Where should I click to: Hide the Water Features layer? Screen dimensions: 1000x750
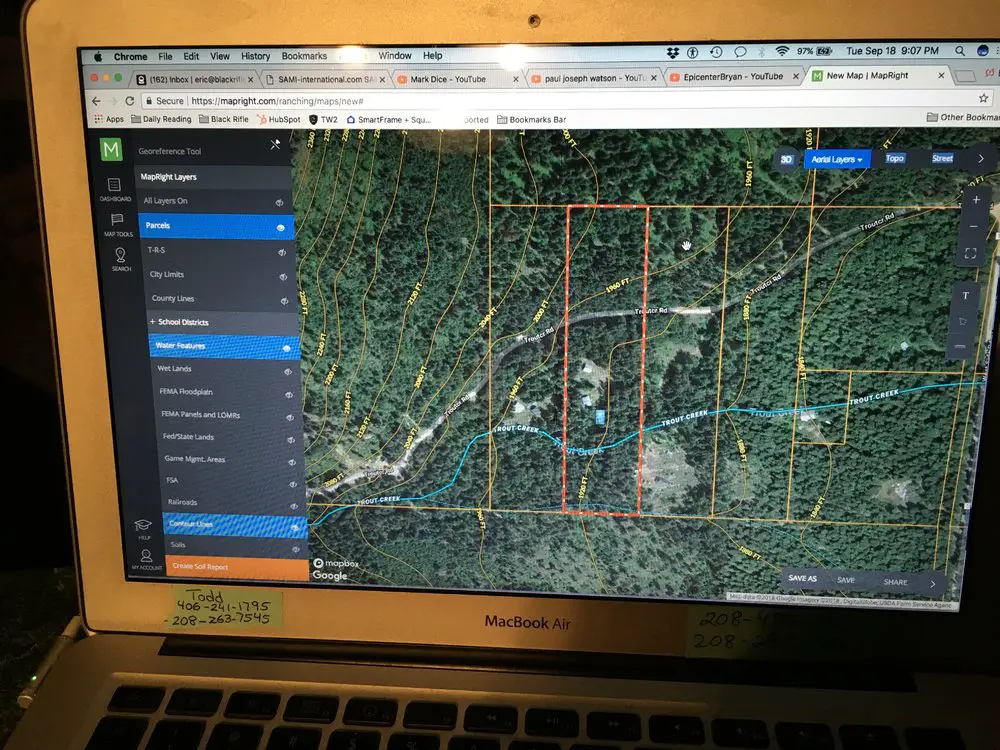coord(286,348)
